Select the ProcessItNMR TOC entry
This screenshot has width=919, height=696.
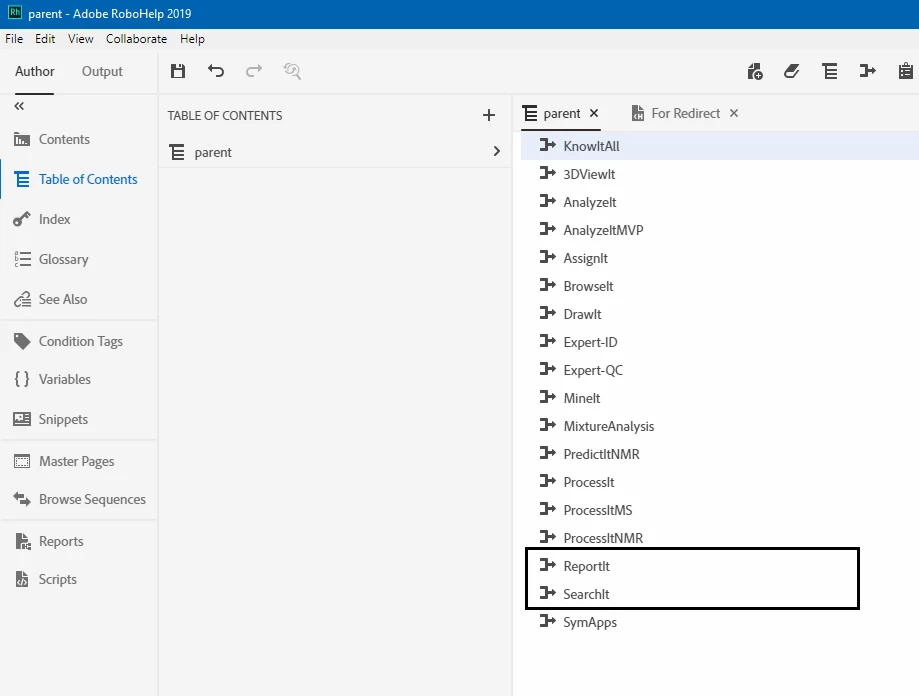click(720, 538)
